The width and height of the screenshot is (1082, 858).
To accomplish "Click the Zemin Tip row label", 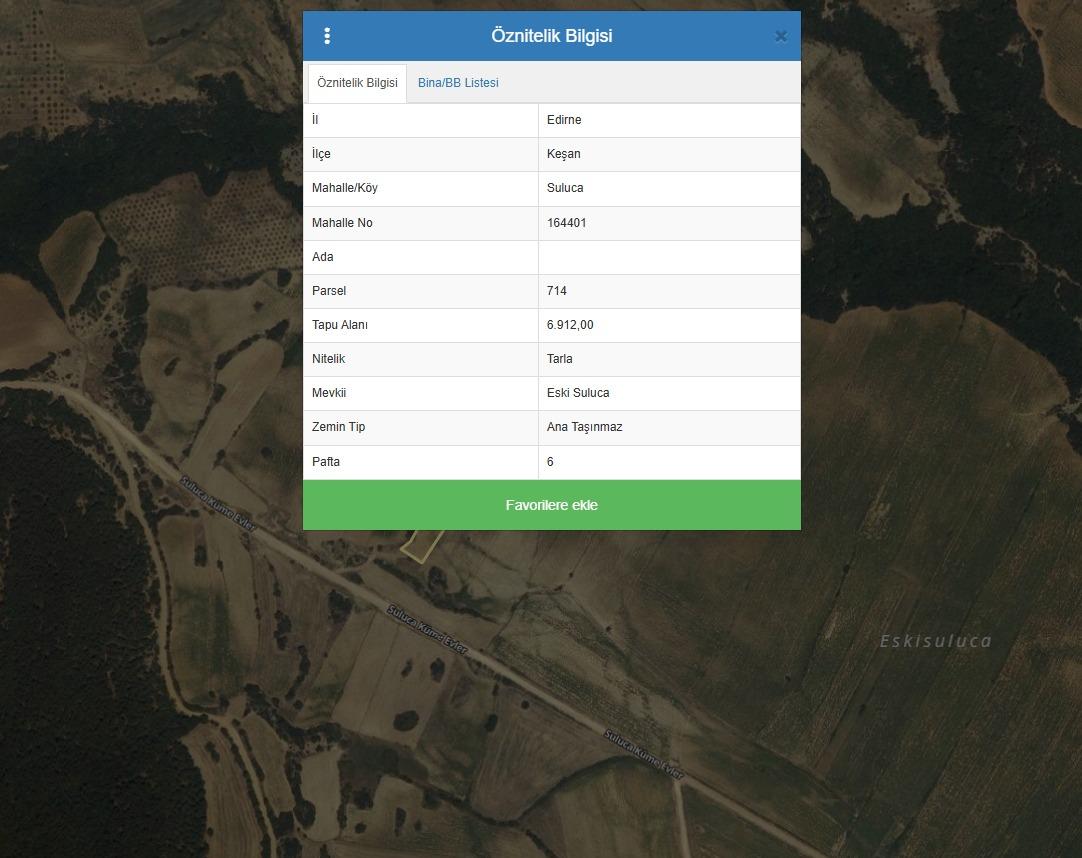I will coord(338,427).
